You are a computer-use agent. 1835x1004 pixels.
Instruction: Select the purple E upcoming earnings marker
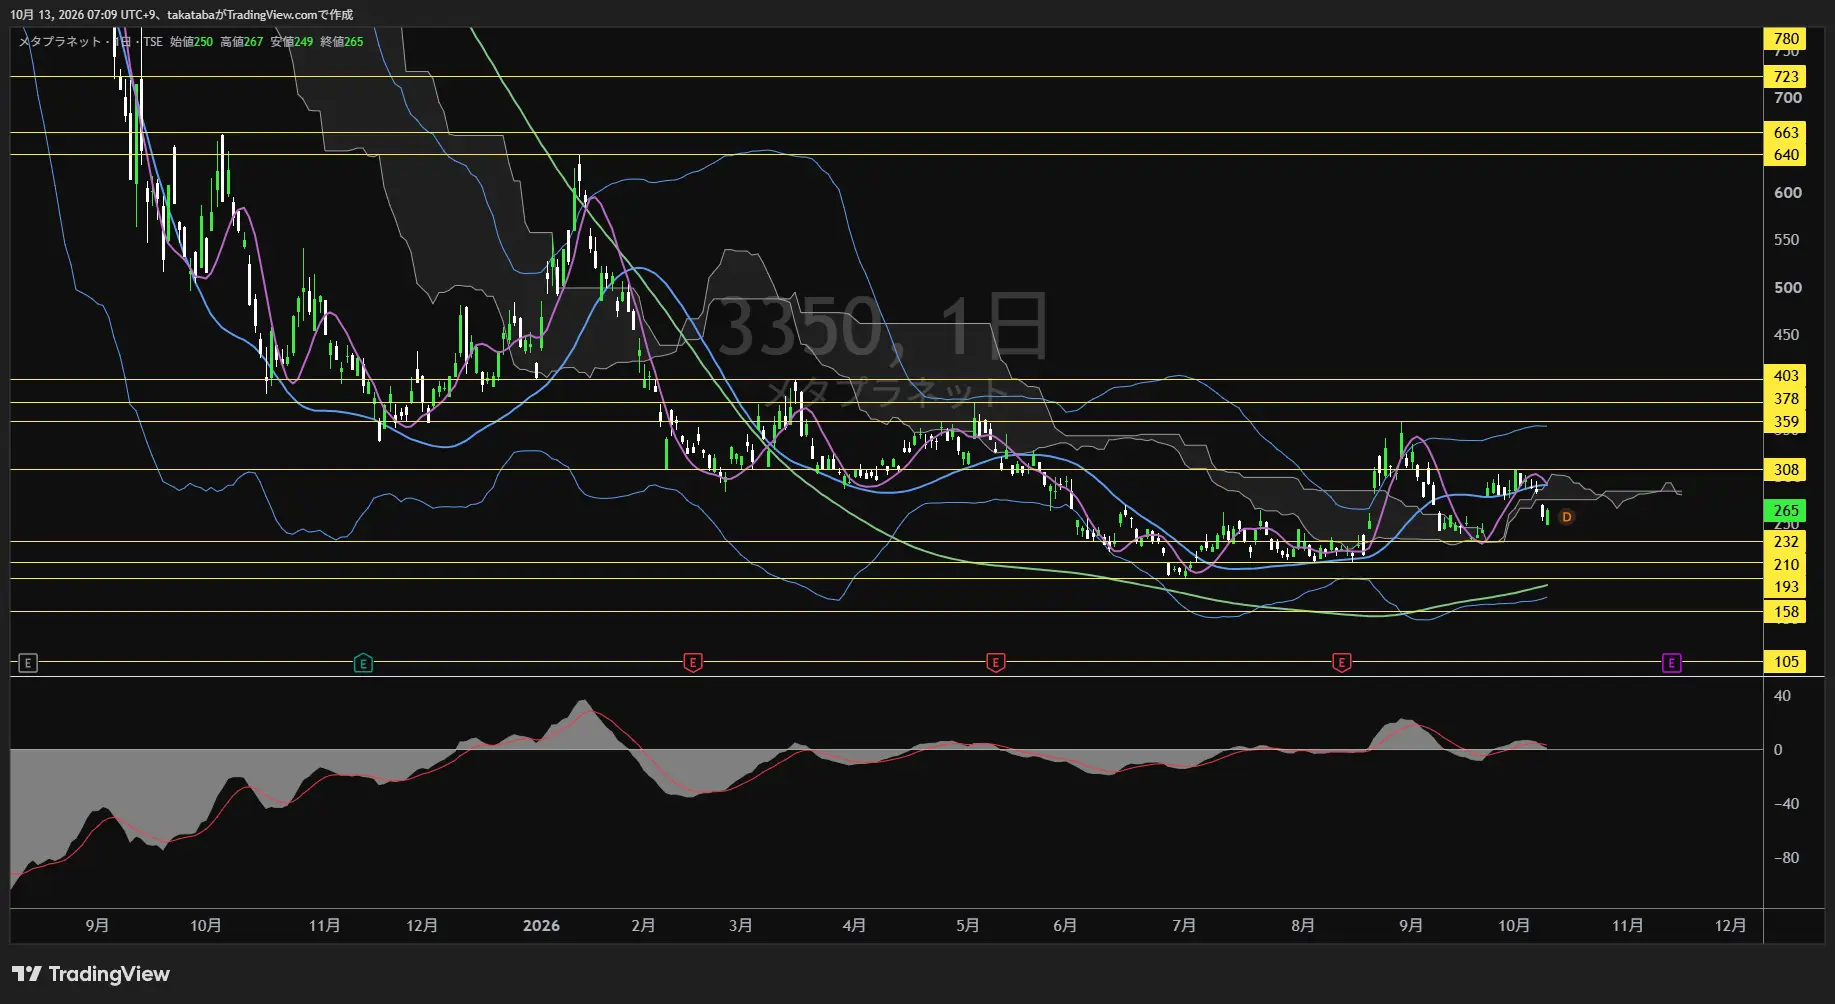click(1671, 663)
